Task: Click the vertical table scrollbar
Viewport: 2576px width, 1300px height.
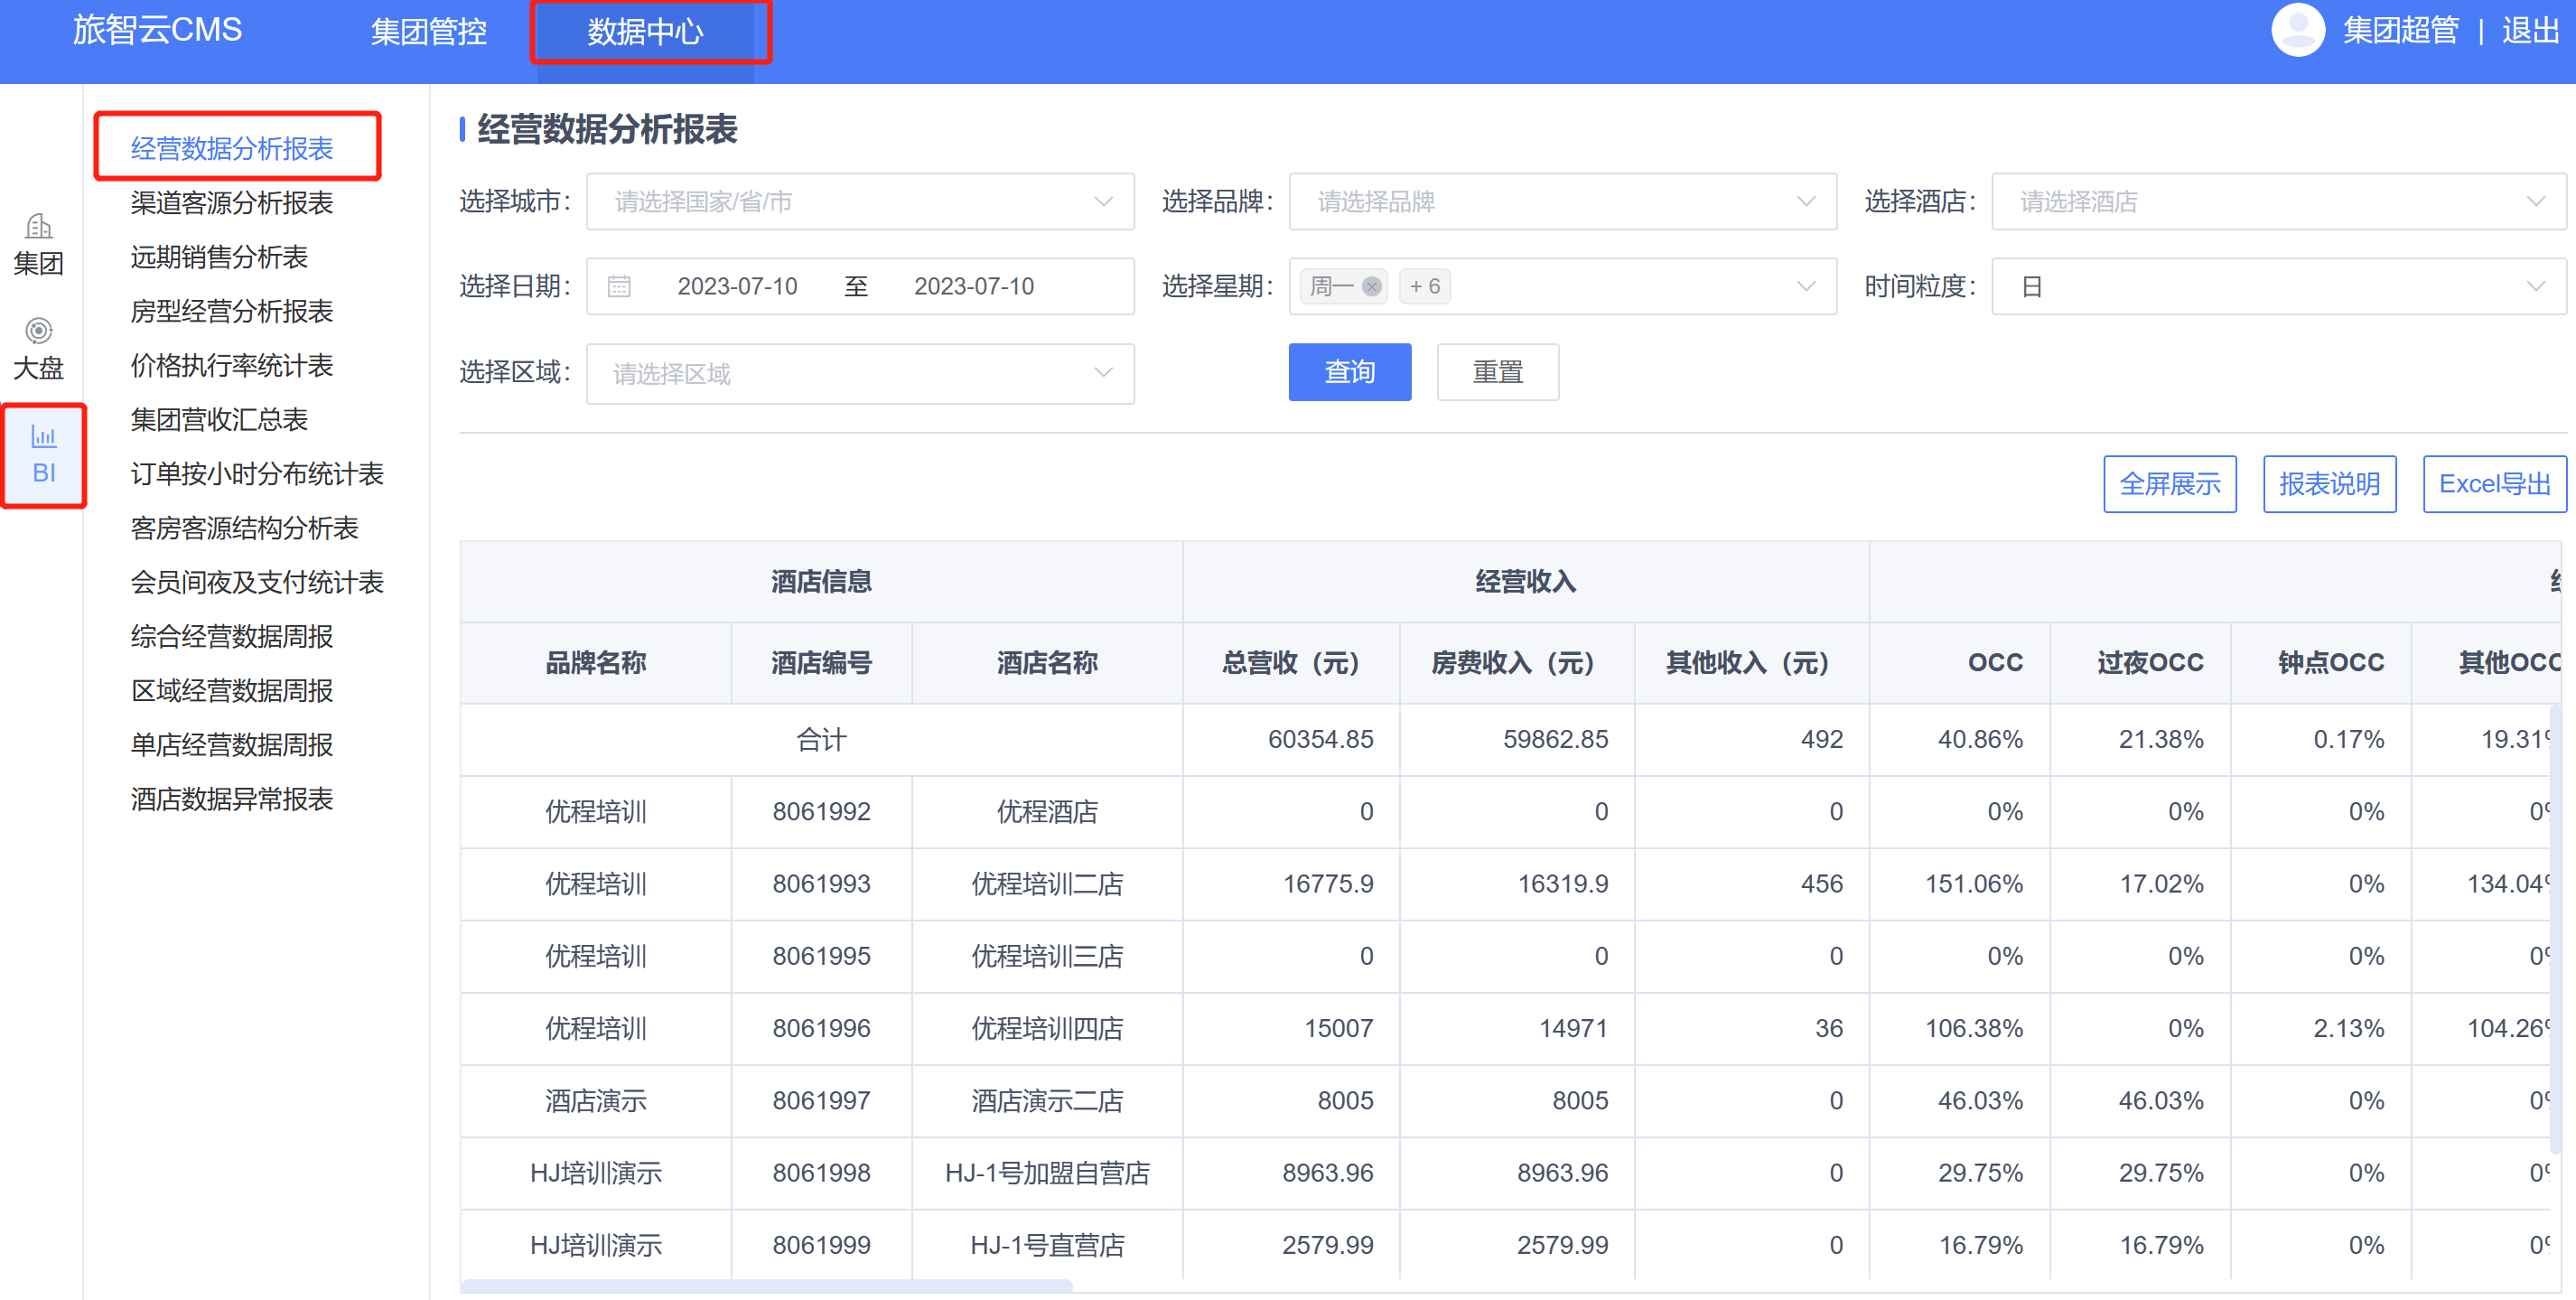Action: click(x=2555, y=929)
